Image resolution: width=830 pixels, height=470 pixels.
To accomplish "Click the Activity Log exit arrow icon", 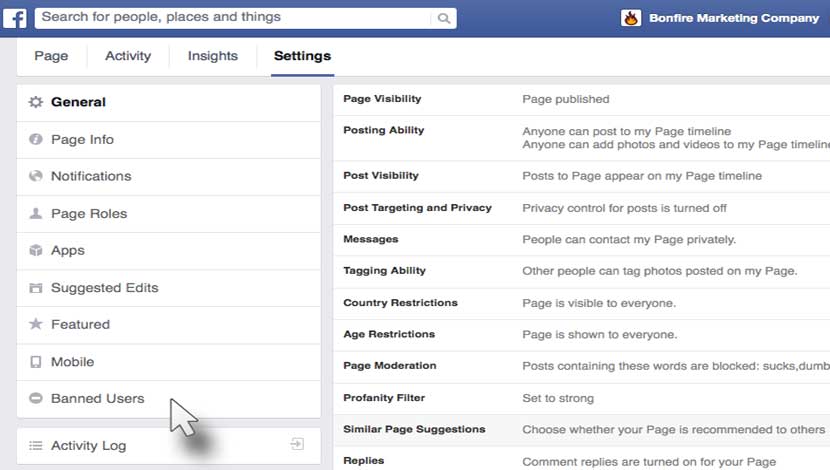I will coord(297,444).
